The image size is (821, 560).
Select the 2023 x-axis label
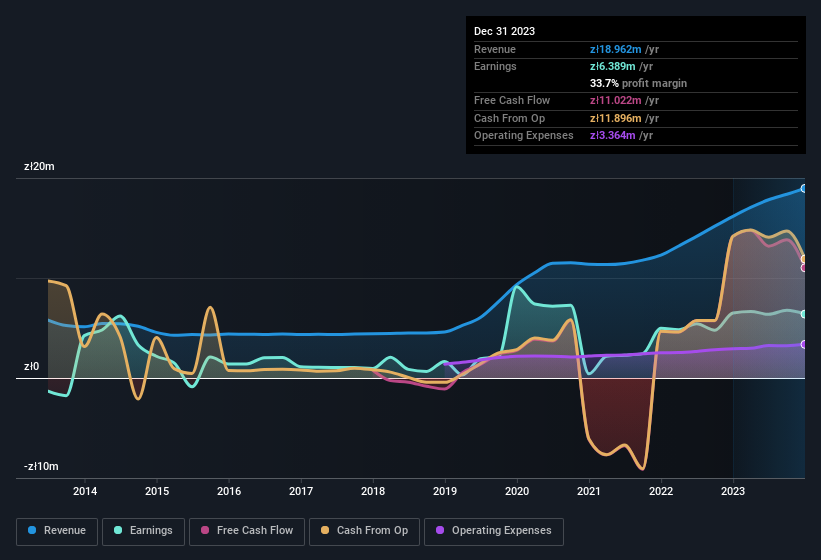[x=733, y=491]
